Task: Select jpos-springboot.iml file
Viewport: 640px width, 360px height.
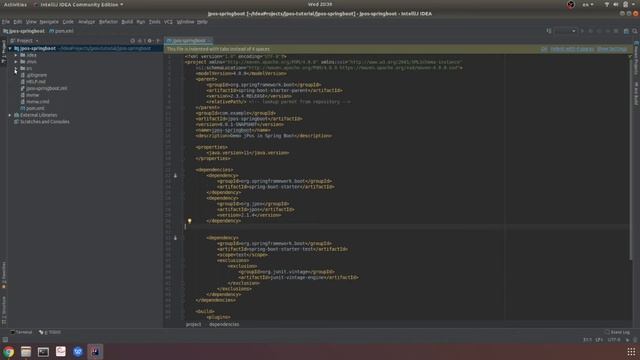Action: (x=44, y=88)
